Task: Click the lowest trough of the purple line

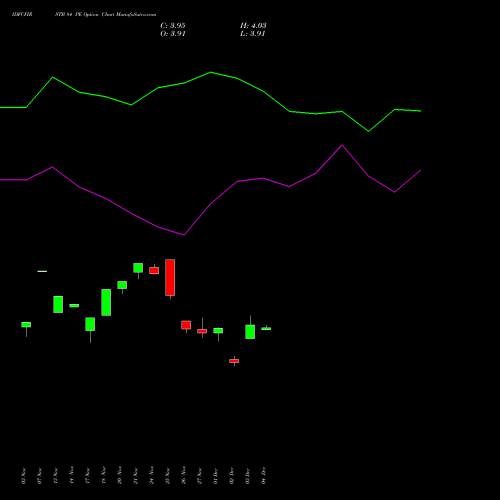Action: pyautogui.click(x=184, y=235)
